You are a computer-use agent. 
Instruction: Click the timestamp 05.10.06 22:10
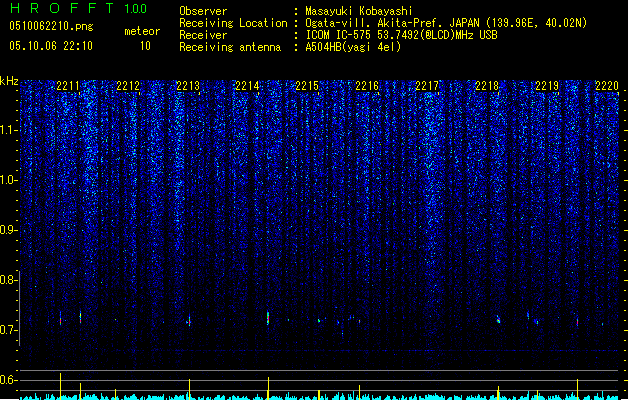[51, 46]
